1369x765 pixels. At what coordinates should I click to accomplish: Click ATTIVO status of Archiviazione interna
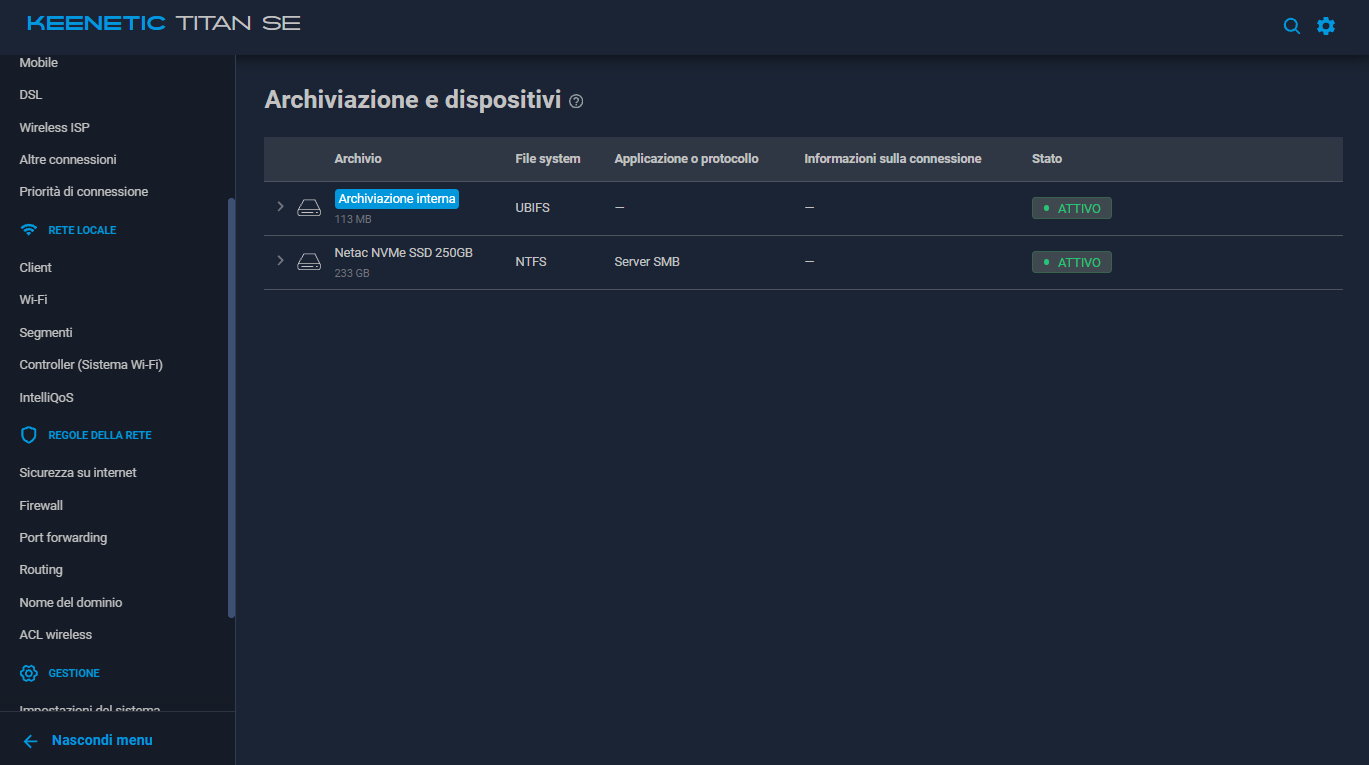(x=1072, y=208)
